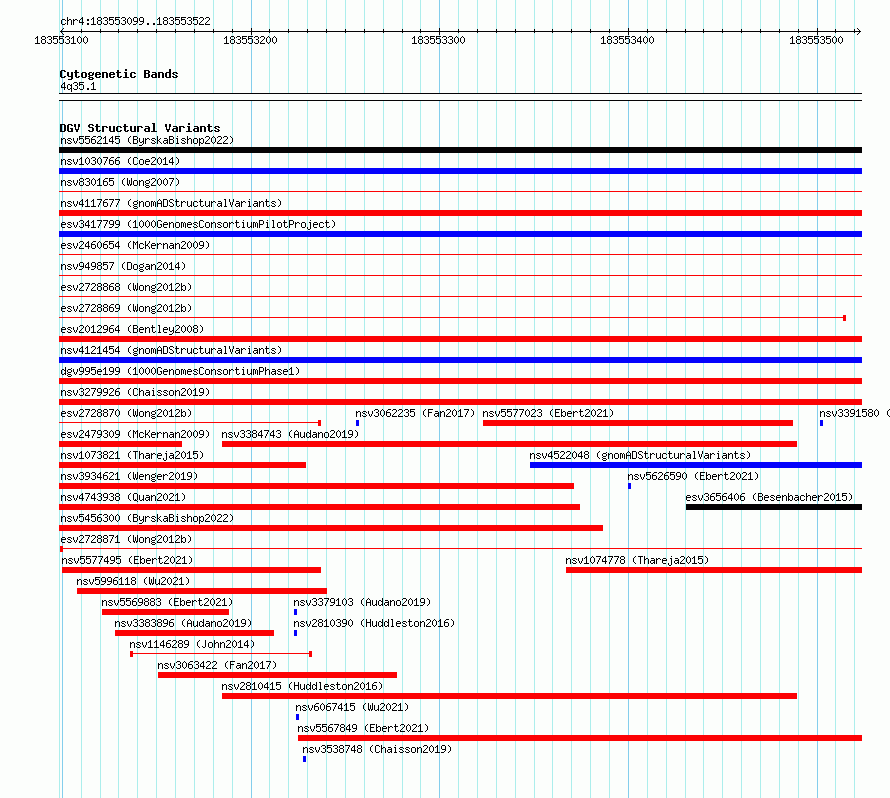
Task: Click ruler position 183553200
Action: pyautogui.click(x=250, y=40)
